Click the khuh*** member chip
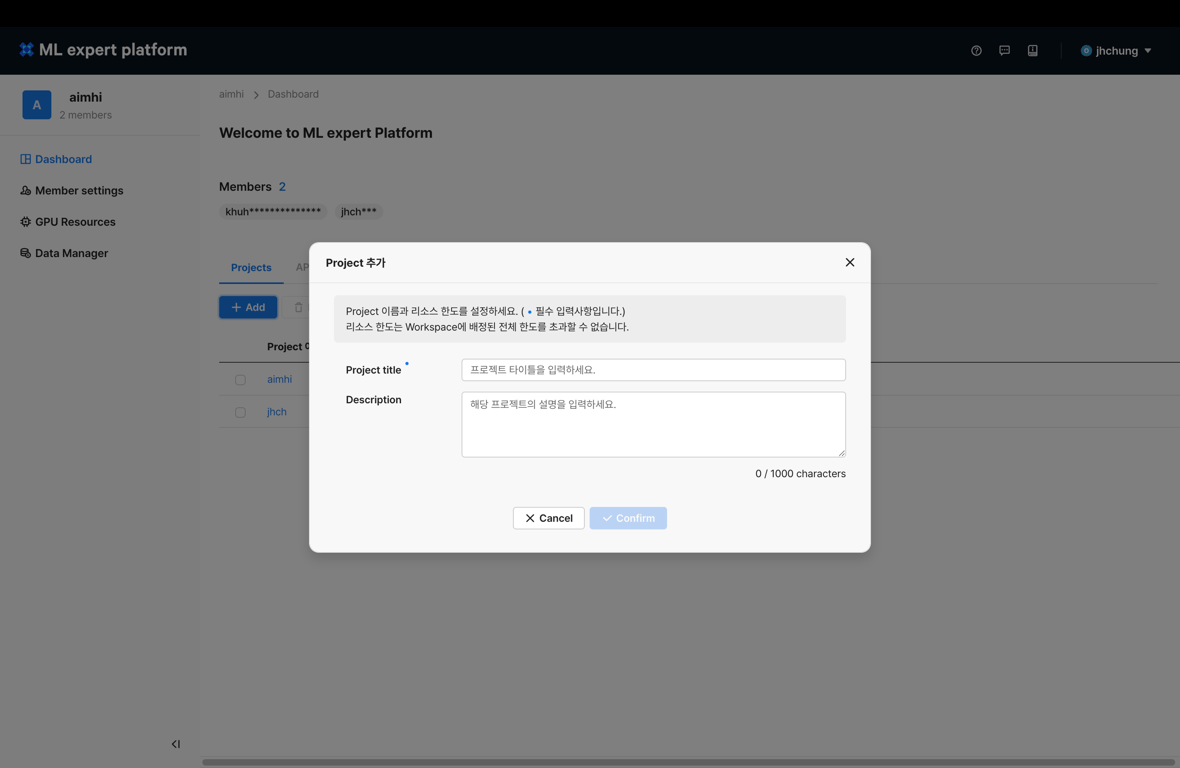 pyautogui.click(x=273, y=211)
